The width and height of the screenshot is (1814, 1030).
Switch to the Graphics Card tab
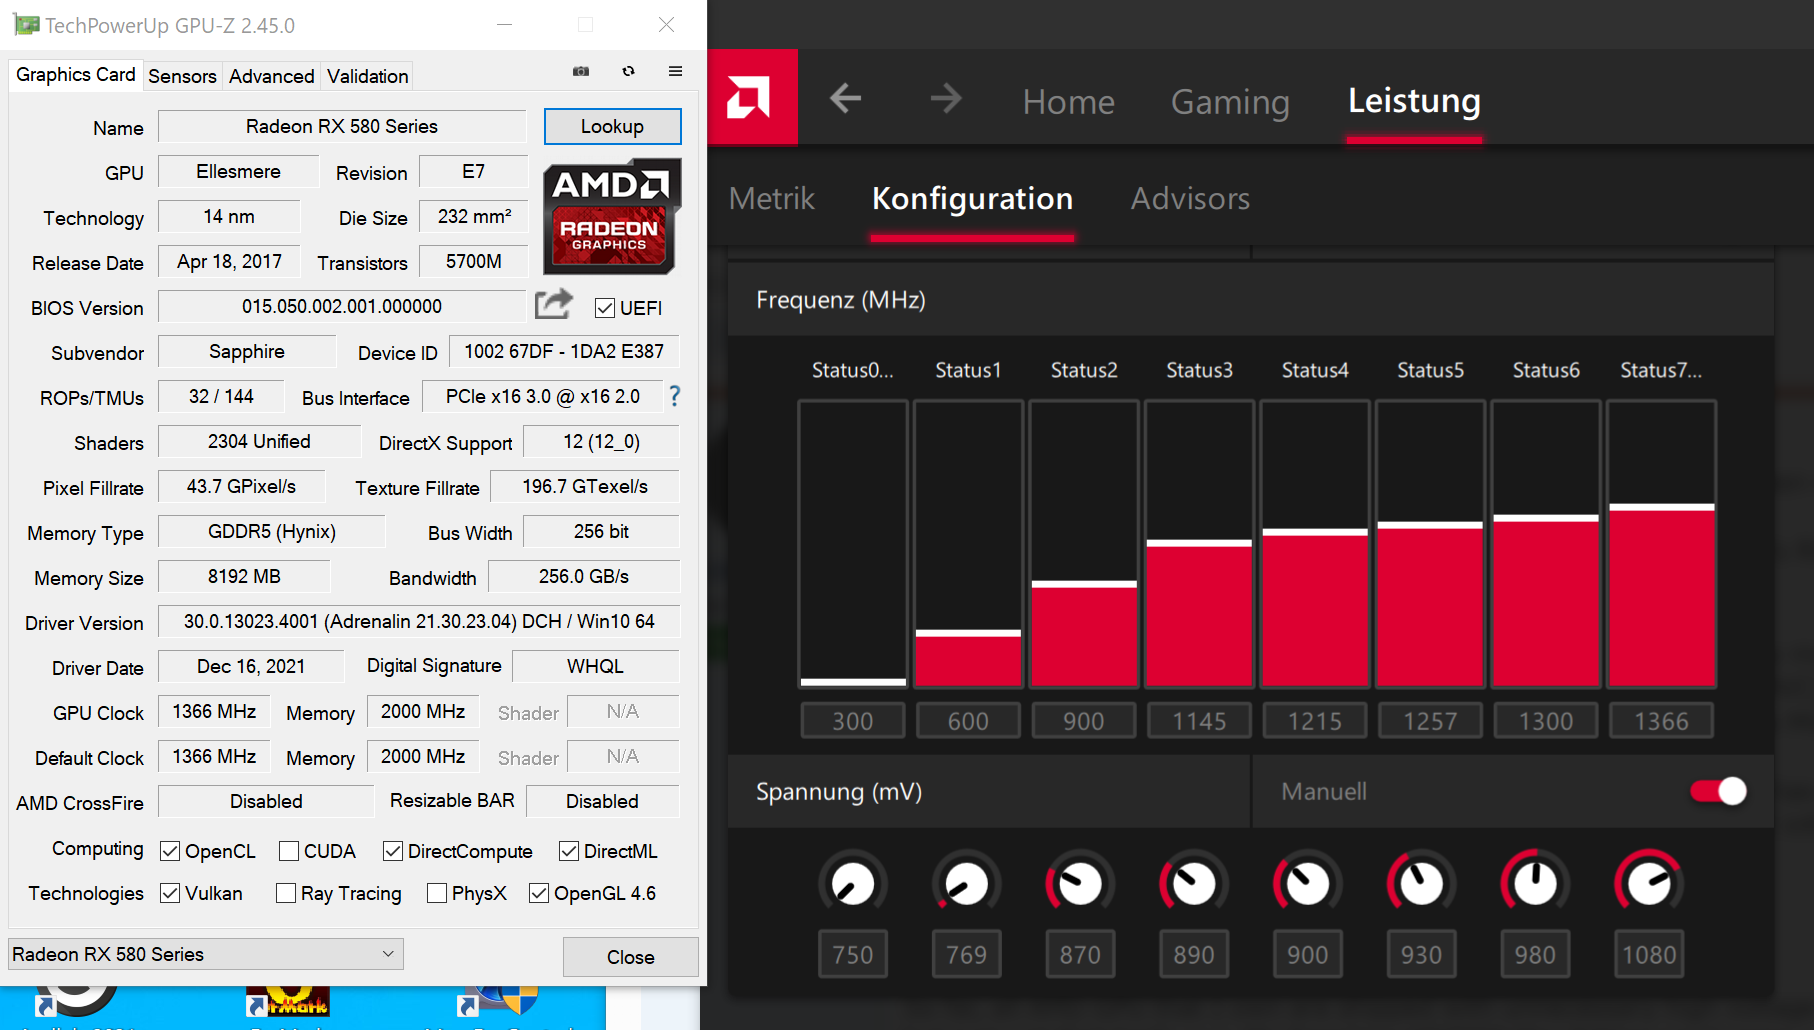[x=76, y=75]
